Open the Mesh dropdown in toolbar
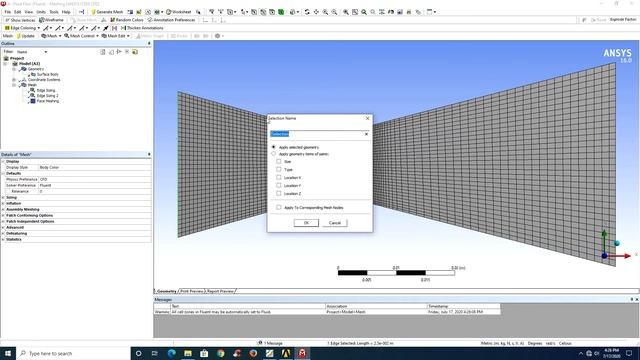Viewport: 640px width, 360px height. click(51, 36)
